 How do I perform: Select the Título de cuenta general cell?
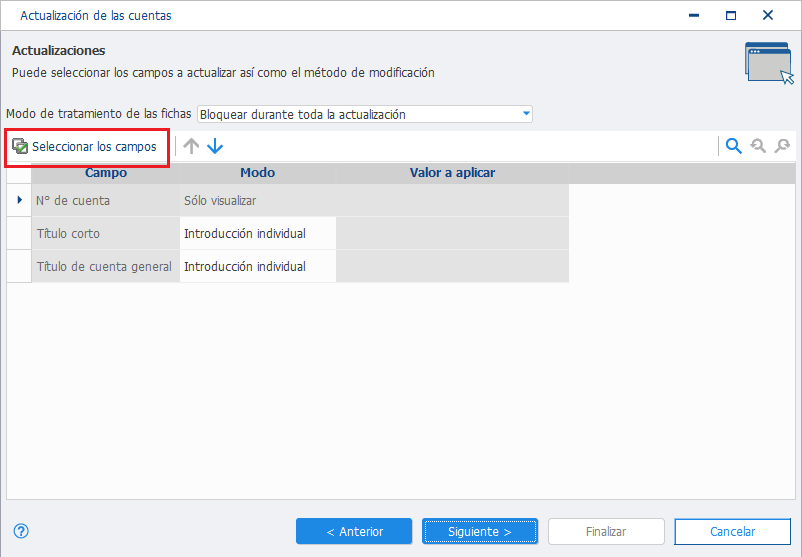click(x=106, y=266)
